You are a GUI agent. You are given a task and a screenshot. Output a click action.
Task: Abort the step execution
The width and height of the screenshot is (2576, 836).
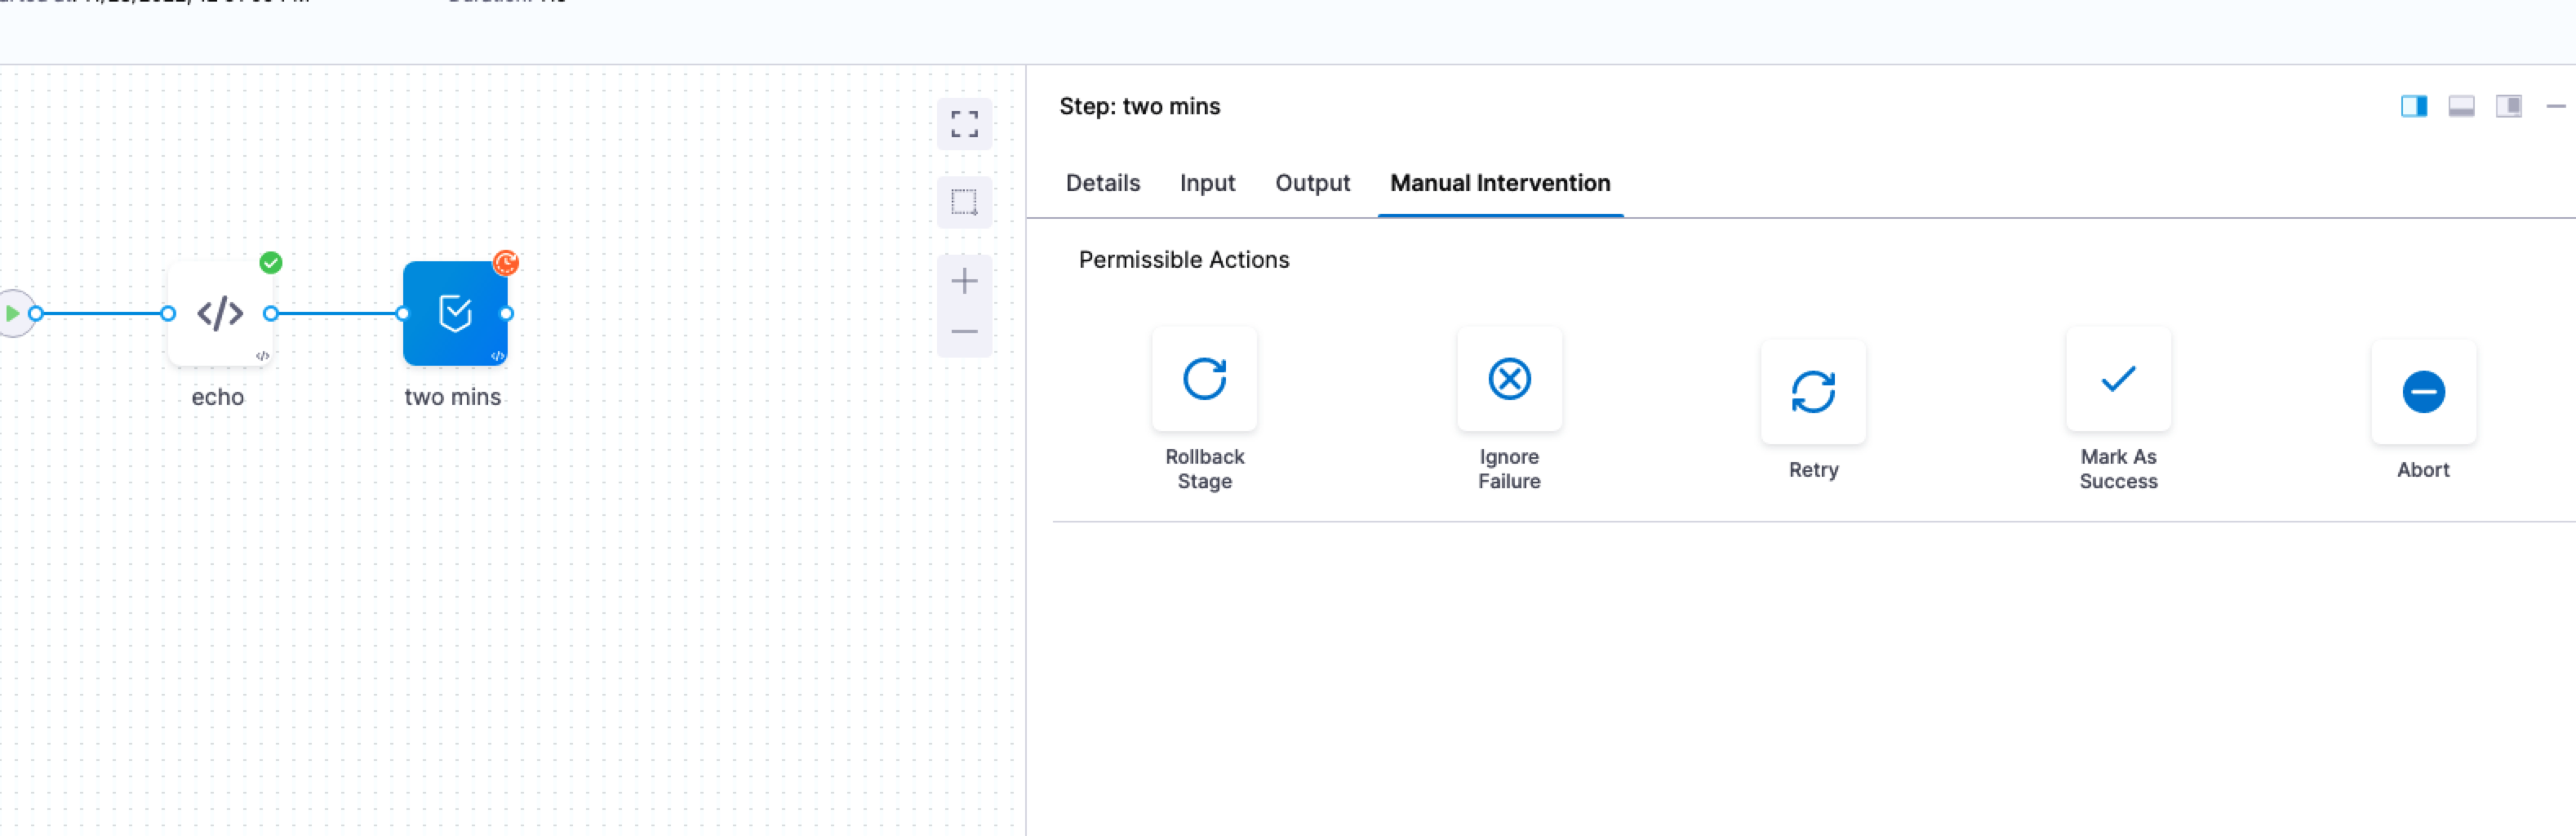[2422, 392]
